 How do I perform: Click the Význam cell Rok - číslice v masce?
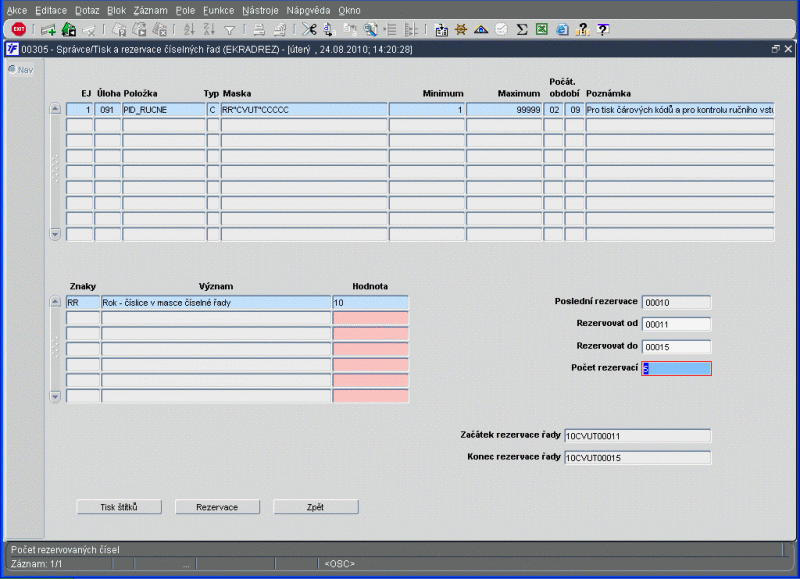pos(216,303)
